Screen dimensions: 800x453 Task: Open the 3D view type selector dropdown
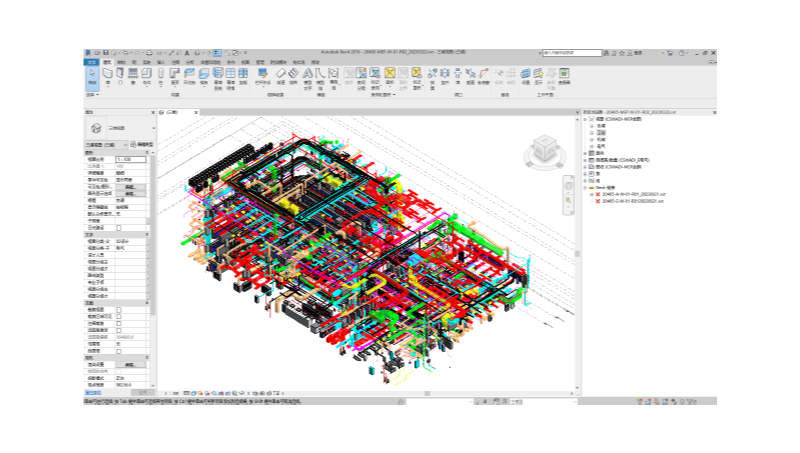pyautogui.click(x=154, y=128)
